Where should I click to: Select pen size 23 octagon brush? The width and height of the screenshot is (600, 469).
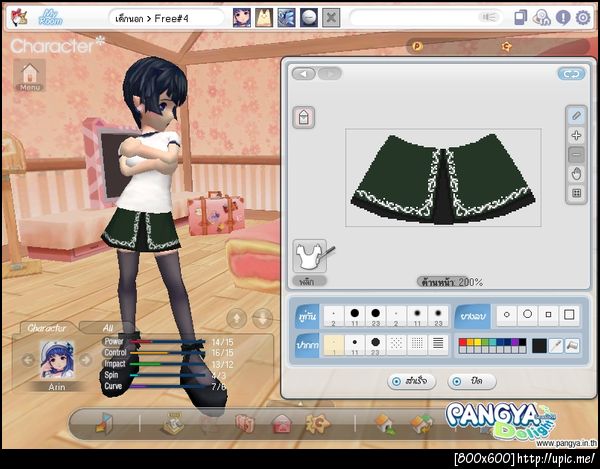coord(376,345)
